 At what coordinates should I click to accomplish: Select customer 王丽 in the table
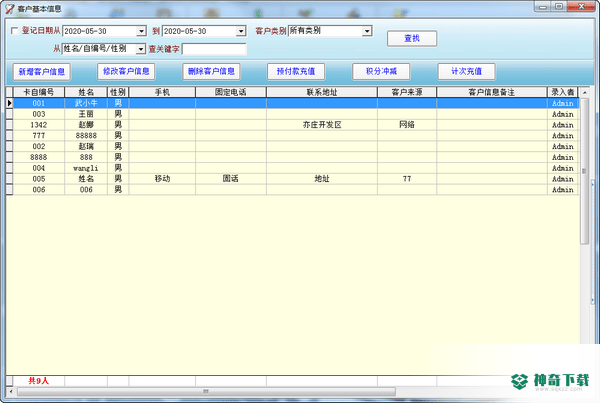click(x=86, y=114)
